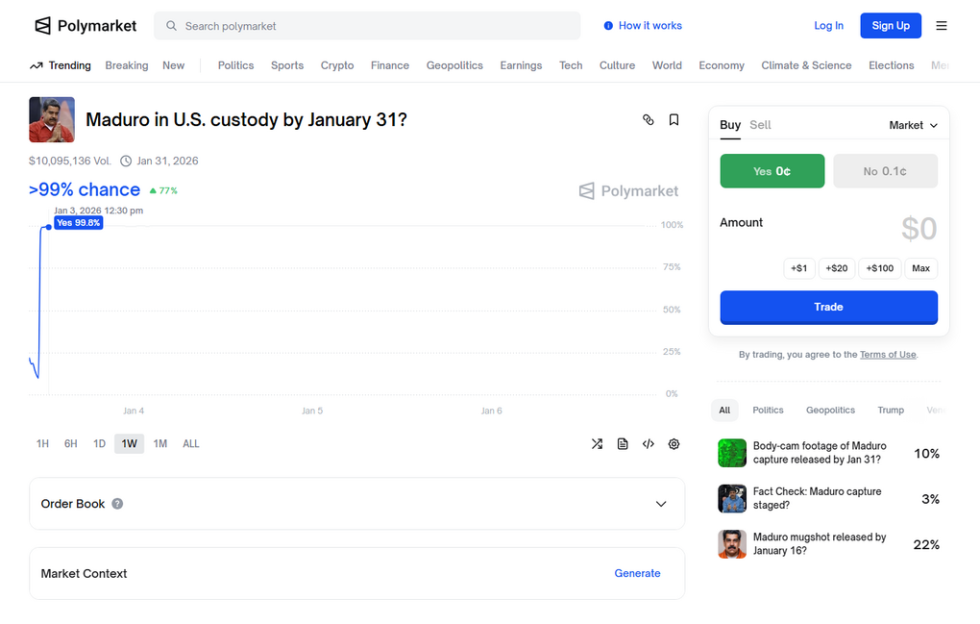
Task: Add +$20 to amount
Action: (836, 268)
